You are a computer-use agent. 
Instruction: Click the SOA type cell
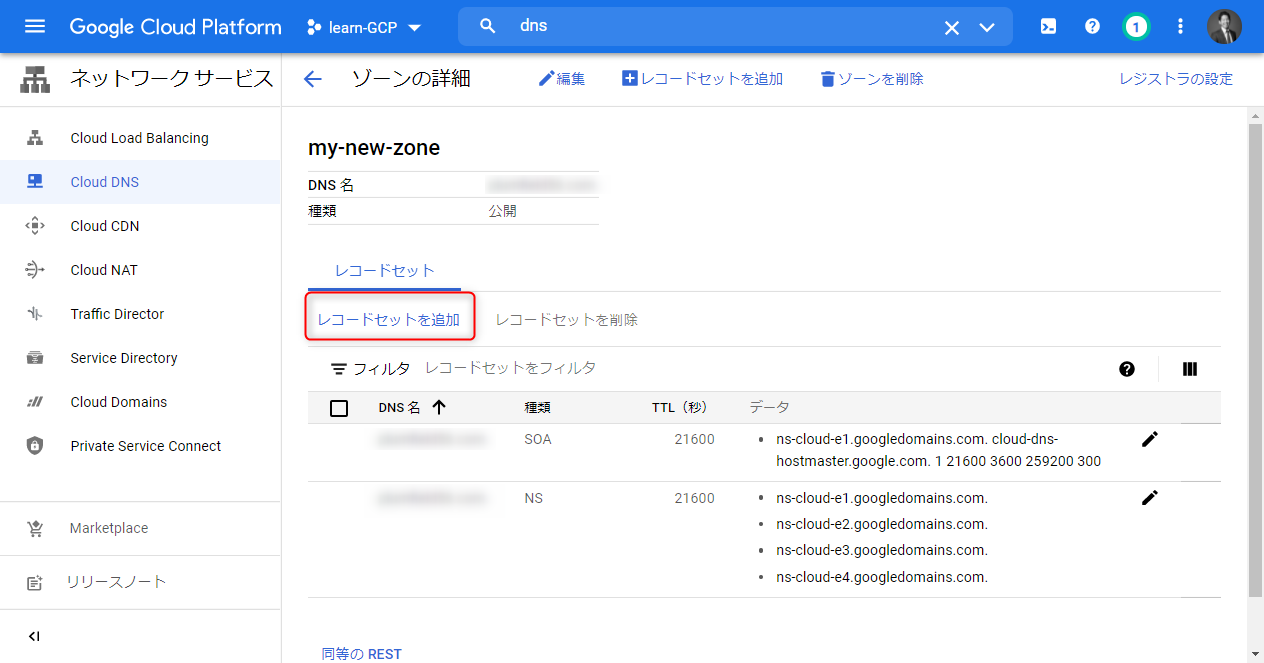pos(538,439)
